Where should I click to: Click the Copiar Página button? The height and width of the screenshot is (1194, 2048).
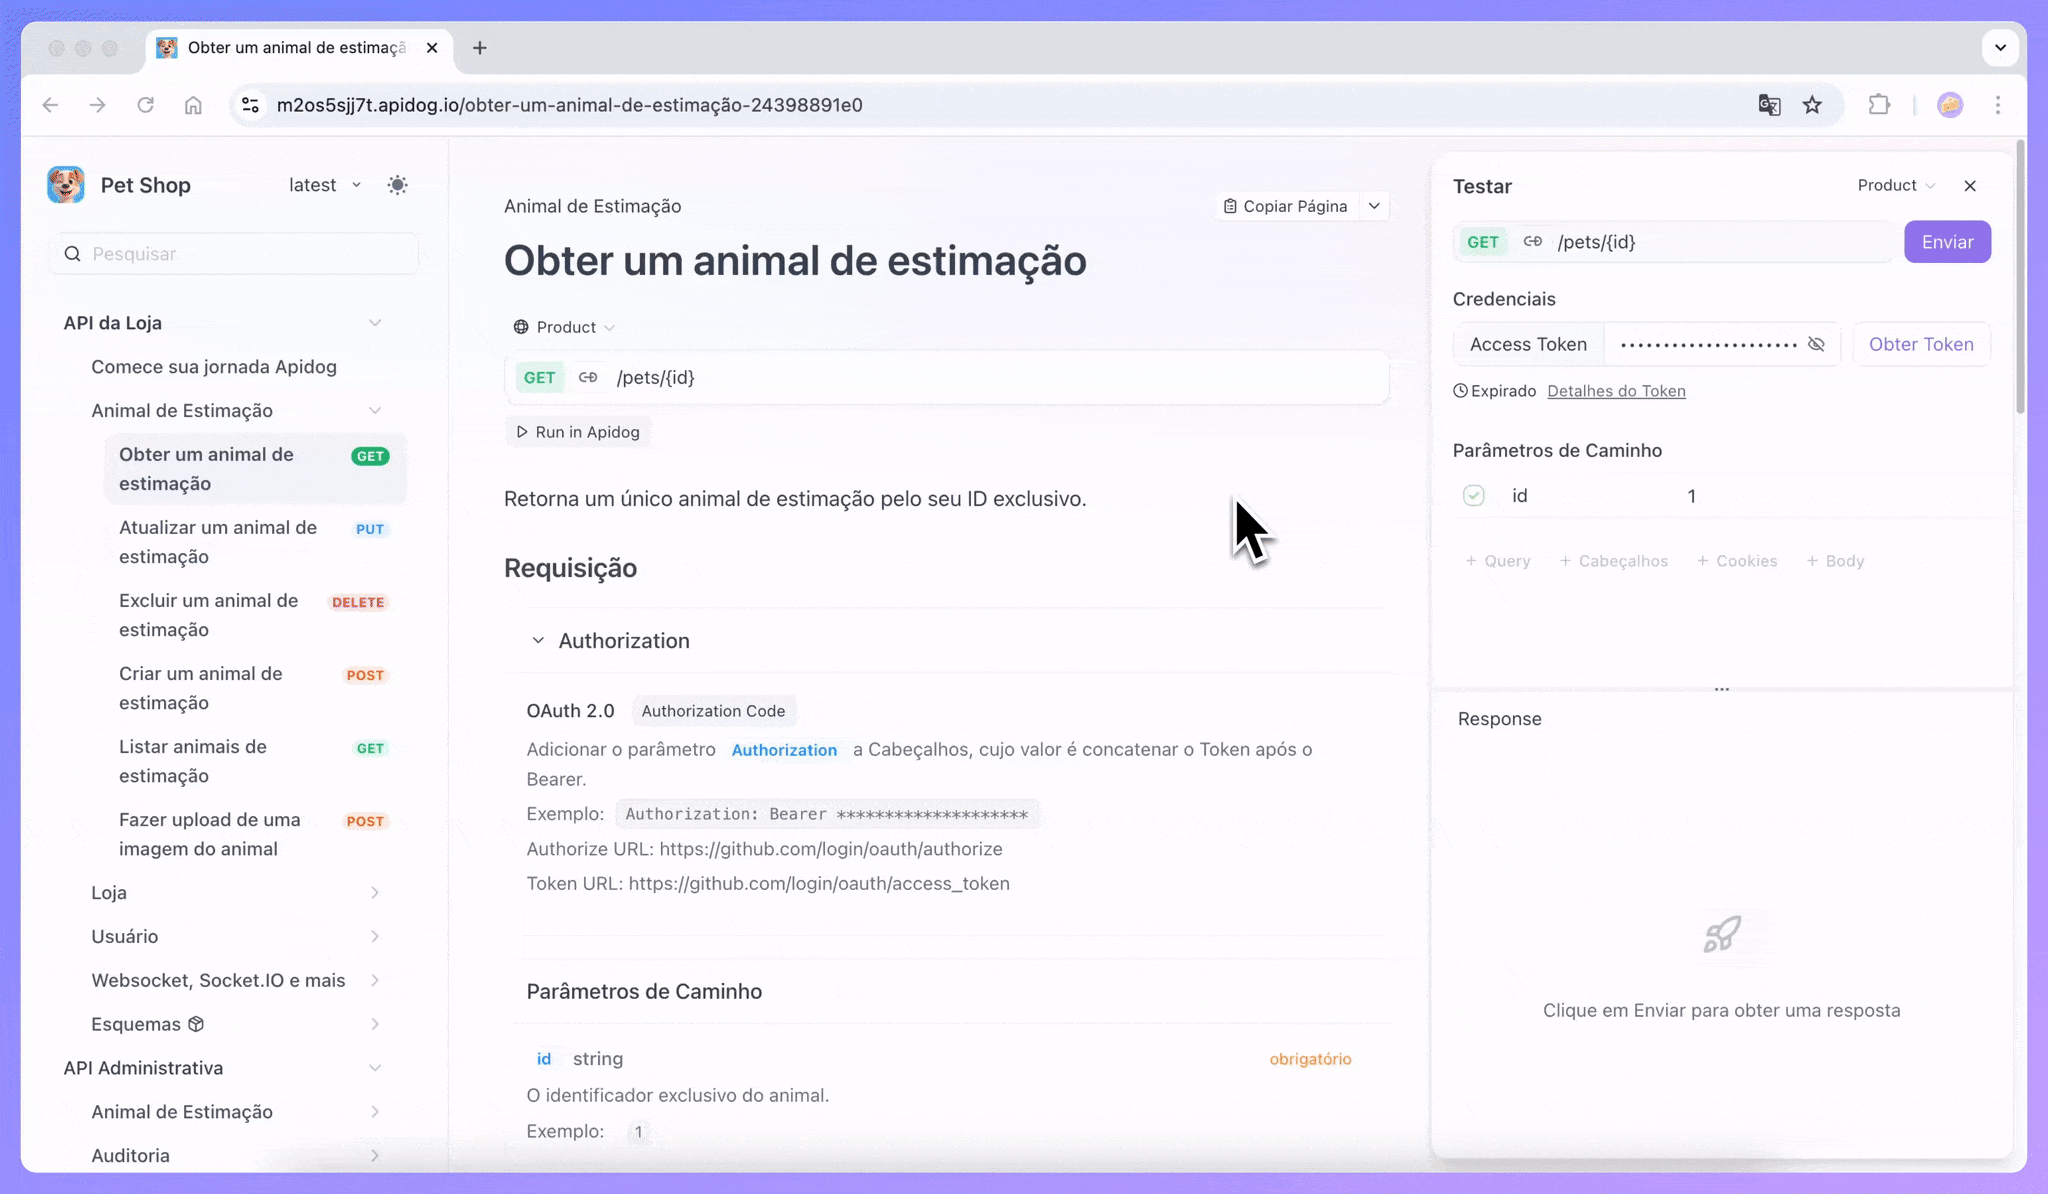tap(1286, 206)
